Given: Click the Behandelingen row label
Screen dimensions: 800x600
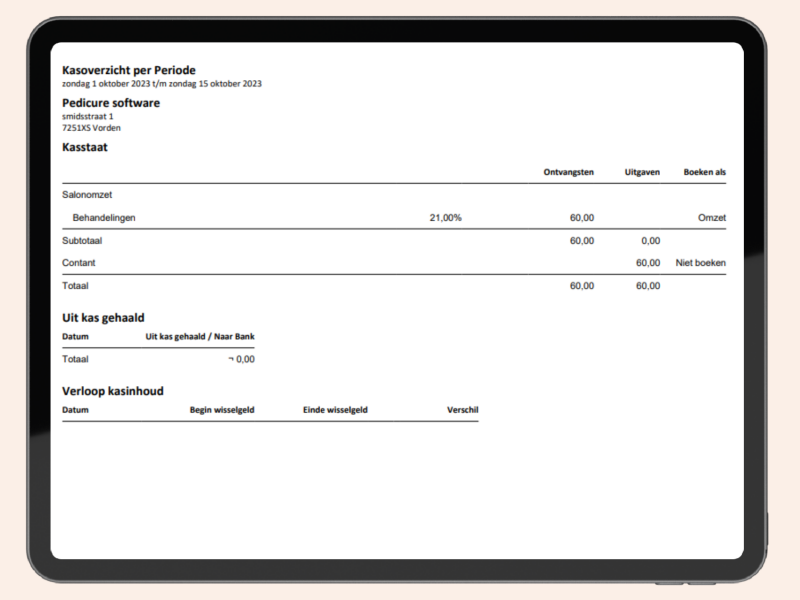Looking at the screenshot, I should pos(104,217).
